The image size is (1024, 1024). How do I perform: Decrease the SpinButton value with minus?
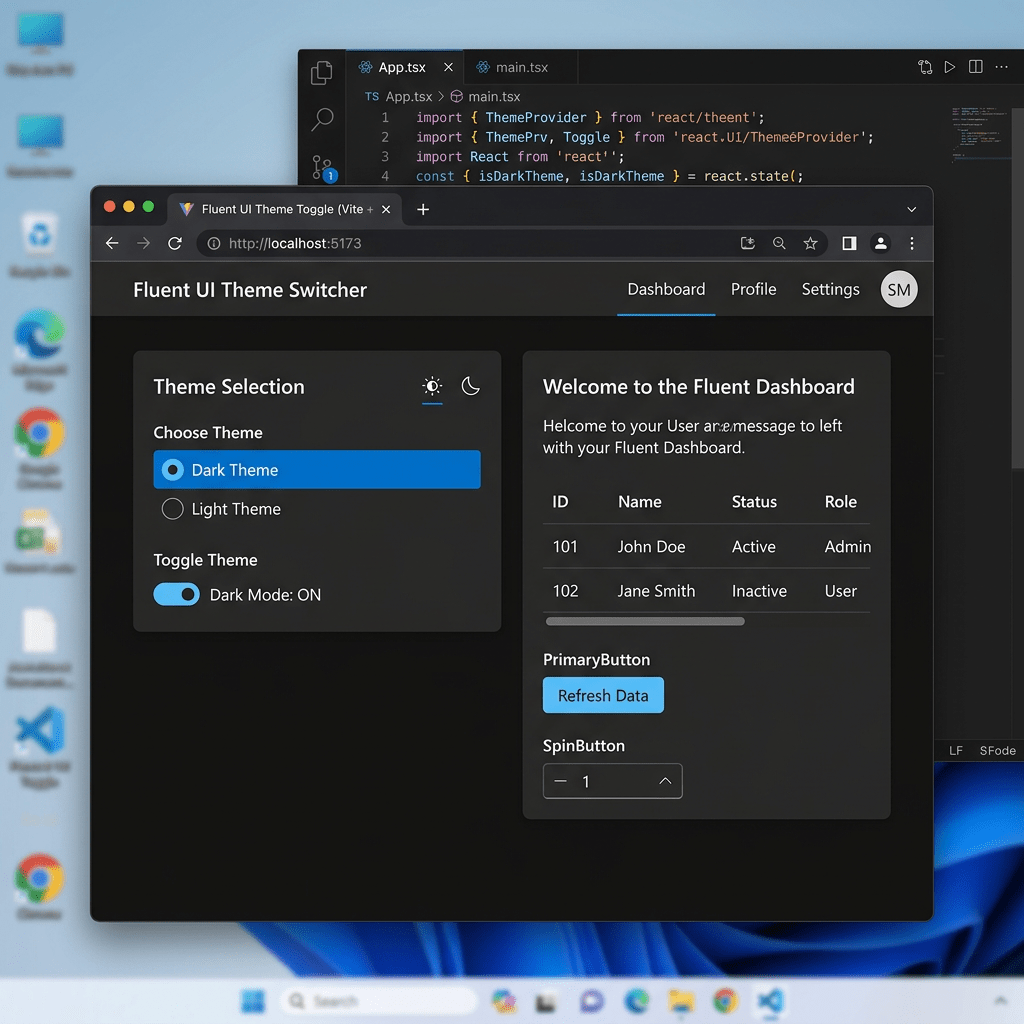coord(560,781)
